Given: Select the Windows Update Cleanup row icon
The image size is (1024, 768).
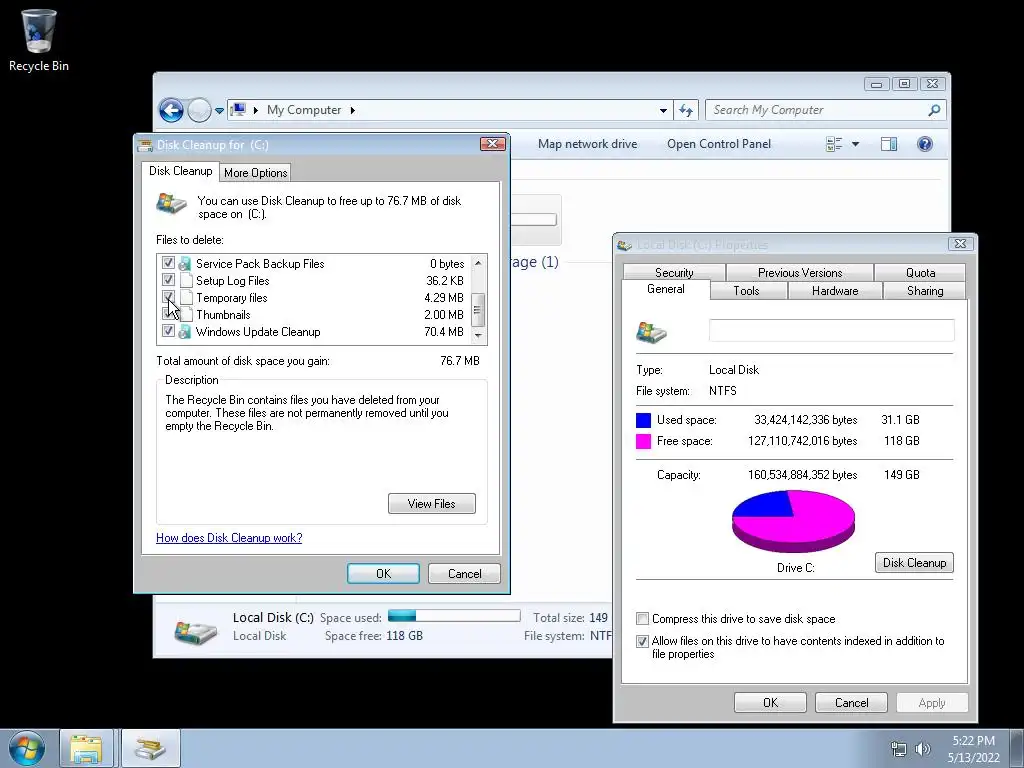Looking at the screenshot, I should [x=185, y=332].
